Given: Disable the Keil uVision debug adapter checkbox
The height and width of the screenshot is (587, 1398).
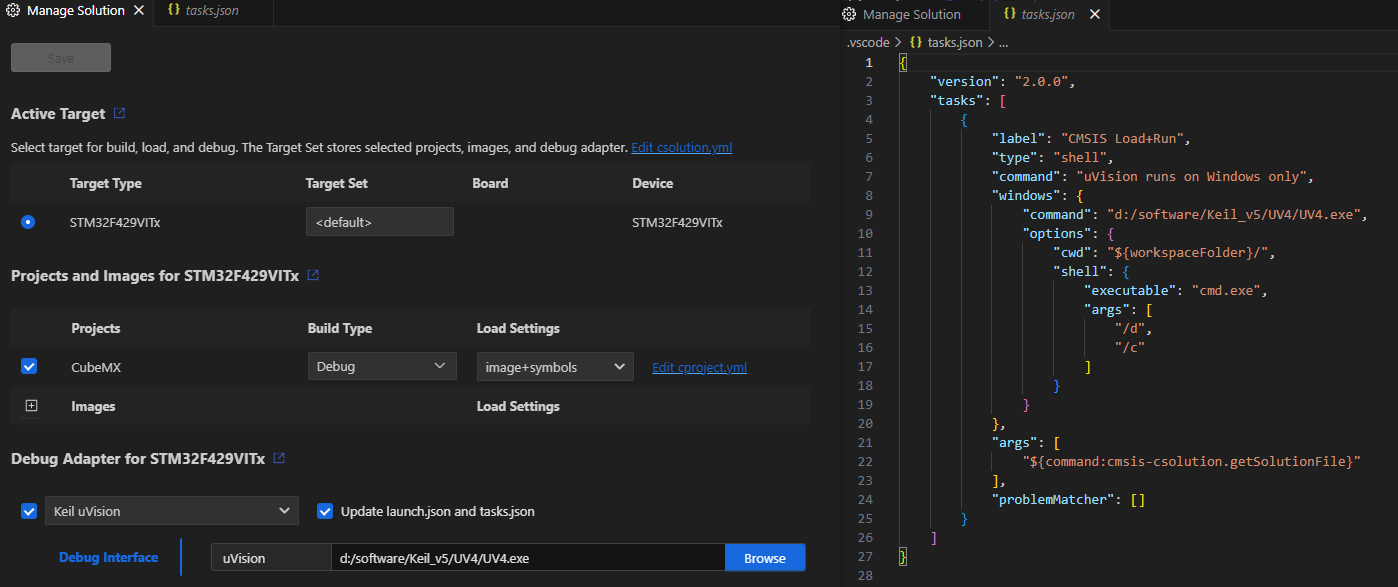Looking at the screenshot, I should [29, 511].
